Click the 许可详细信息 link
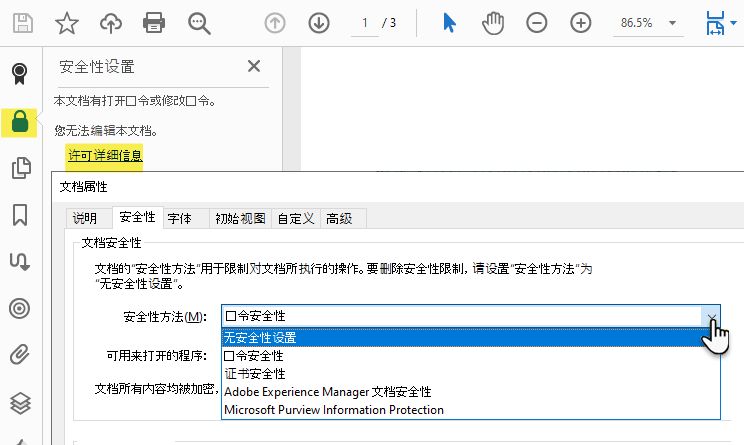Image resolution: width=744 pixels, height=445 pixels. tap(105, 155)
